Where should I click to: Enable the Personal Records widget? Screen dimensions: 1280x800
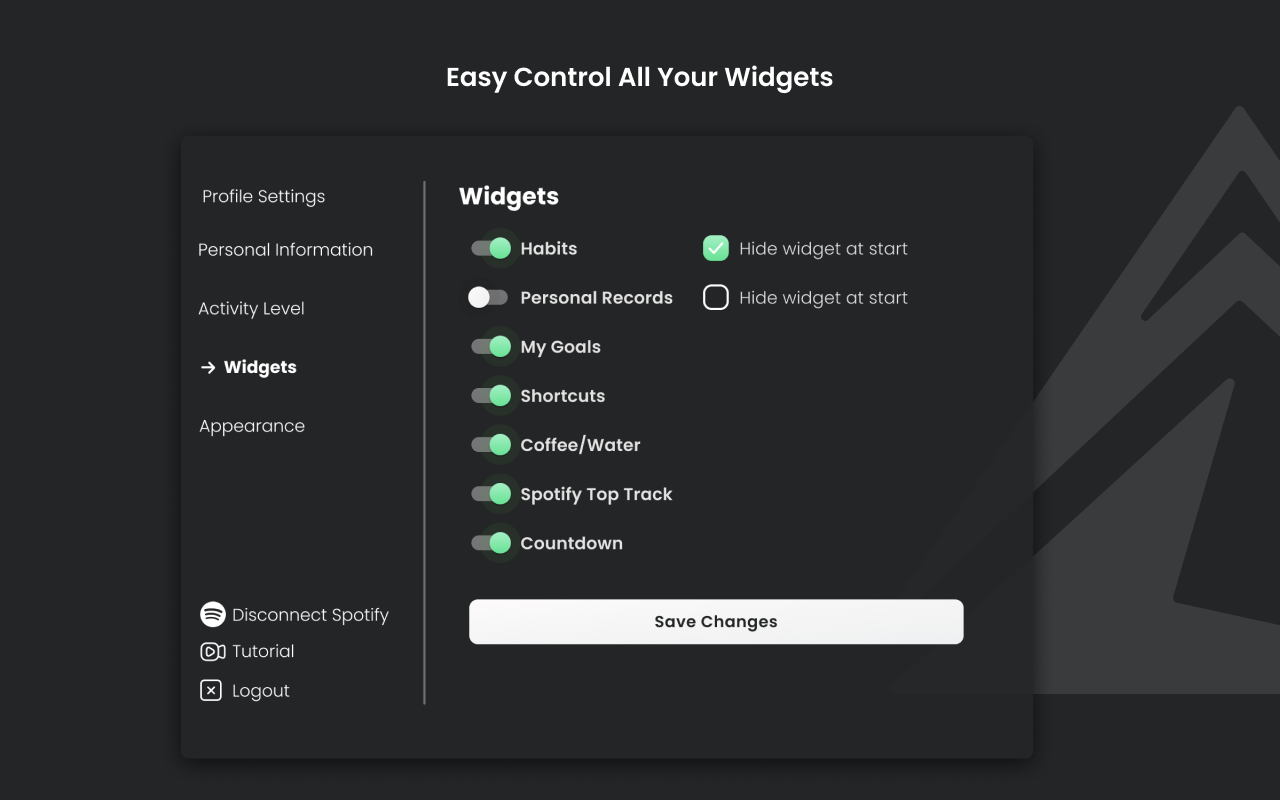tap(489, 297)
